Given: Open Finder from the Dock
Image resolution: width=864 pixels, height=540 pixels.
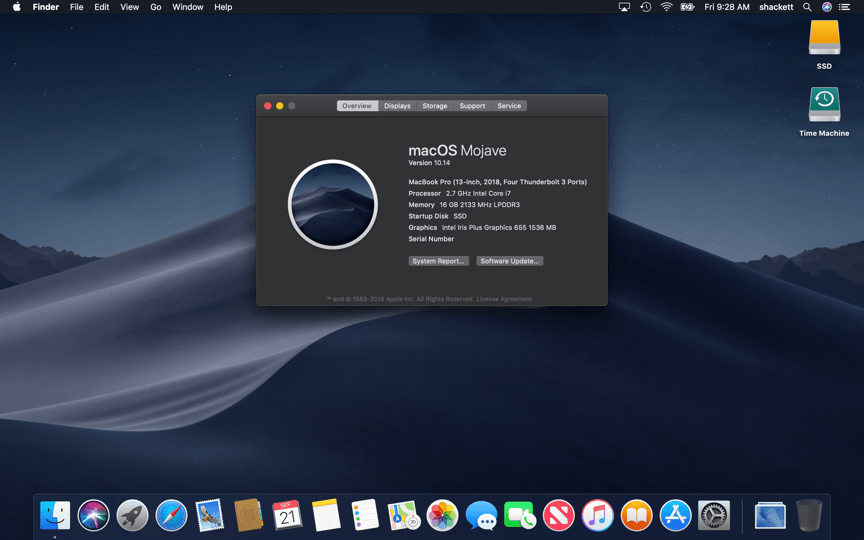Looking at the screenshot, I should point(55,515).
